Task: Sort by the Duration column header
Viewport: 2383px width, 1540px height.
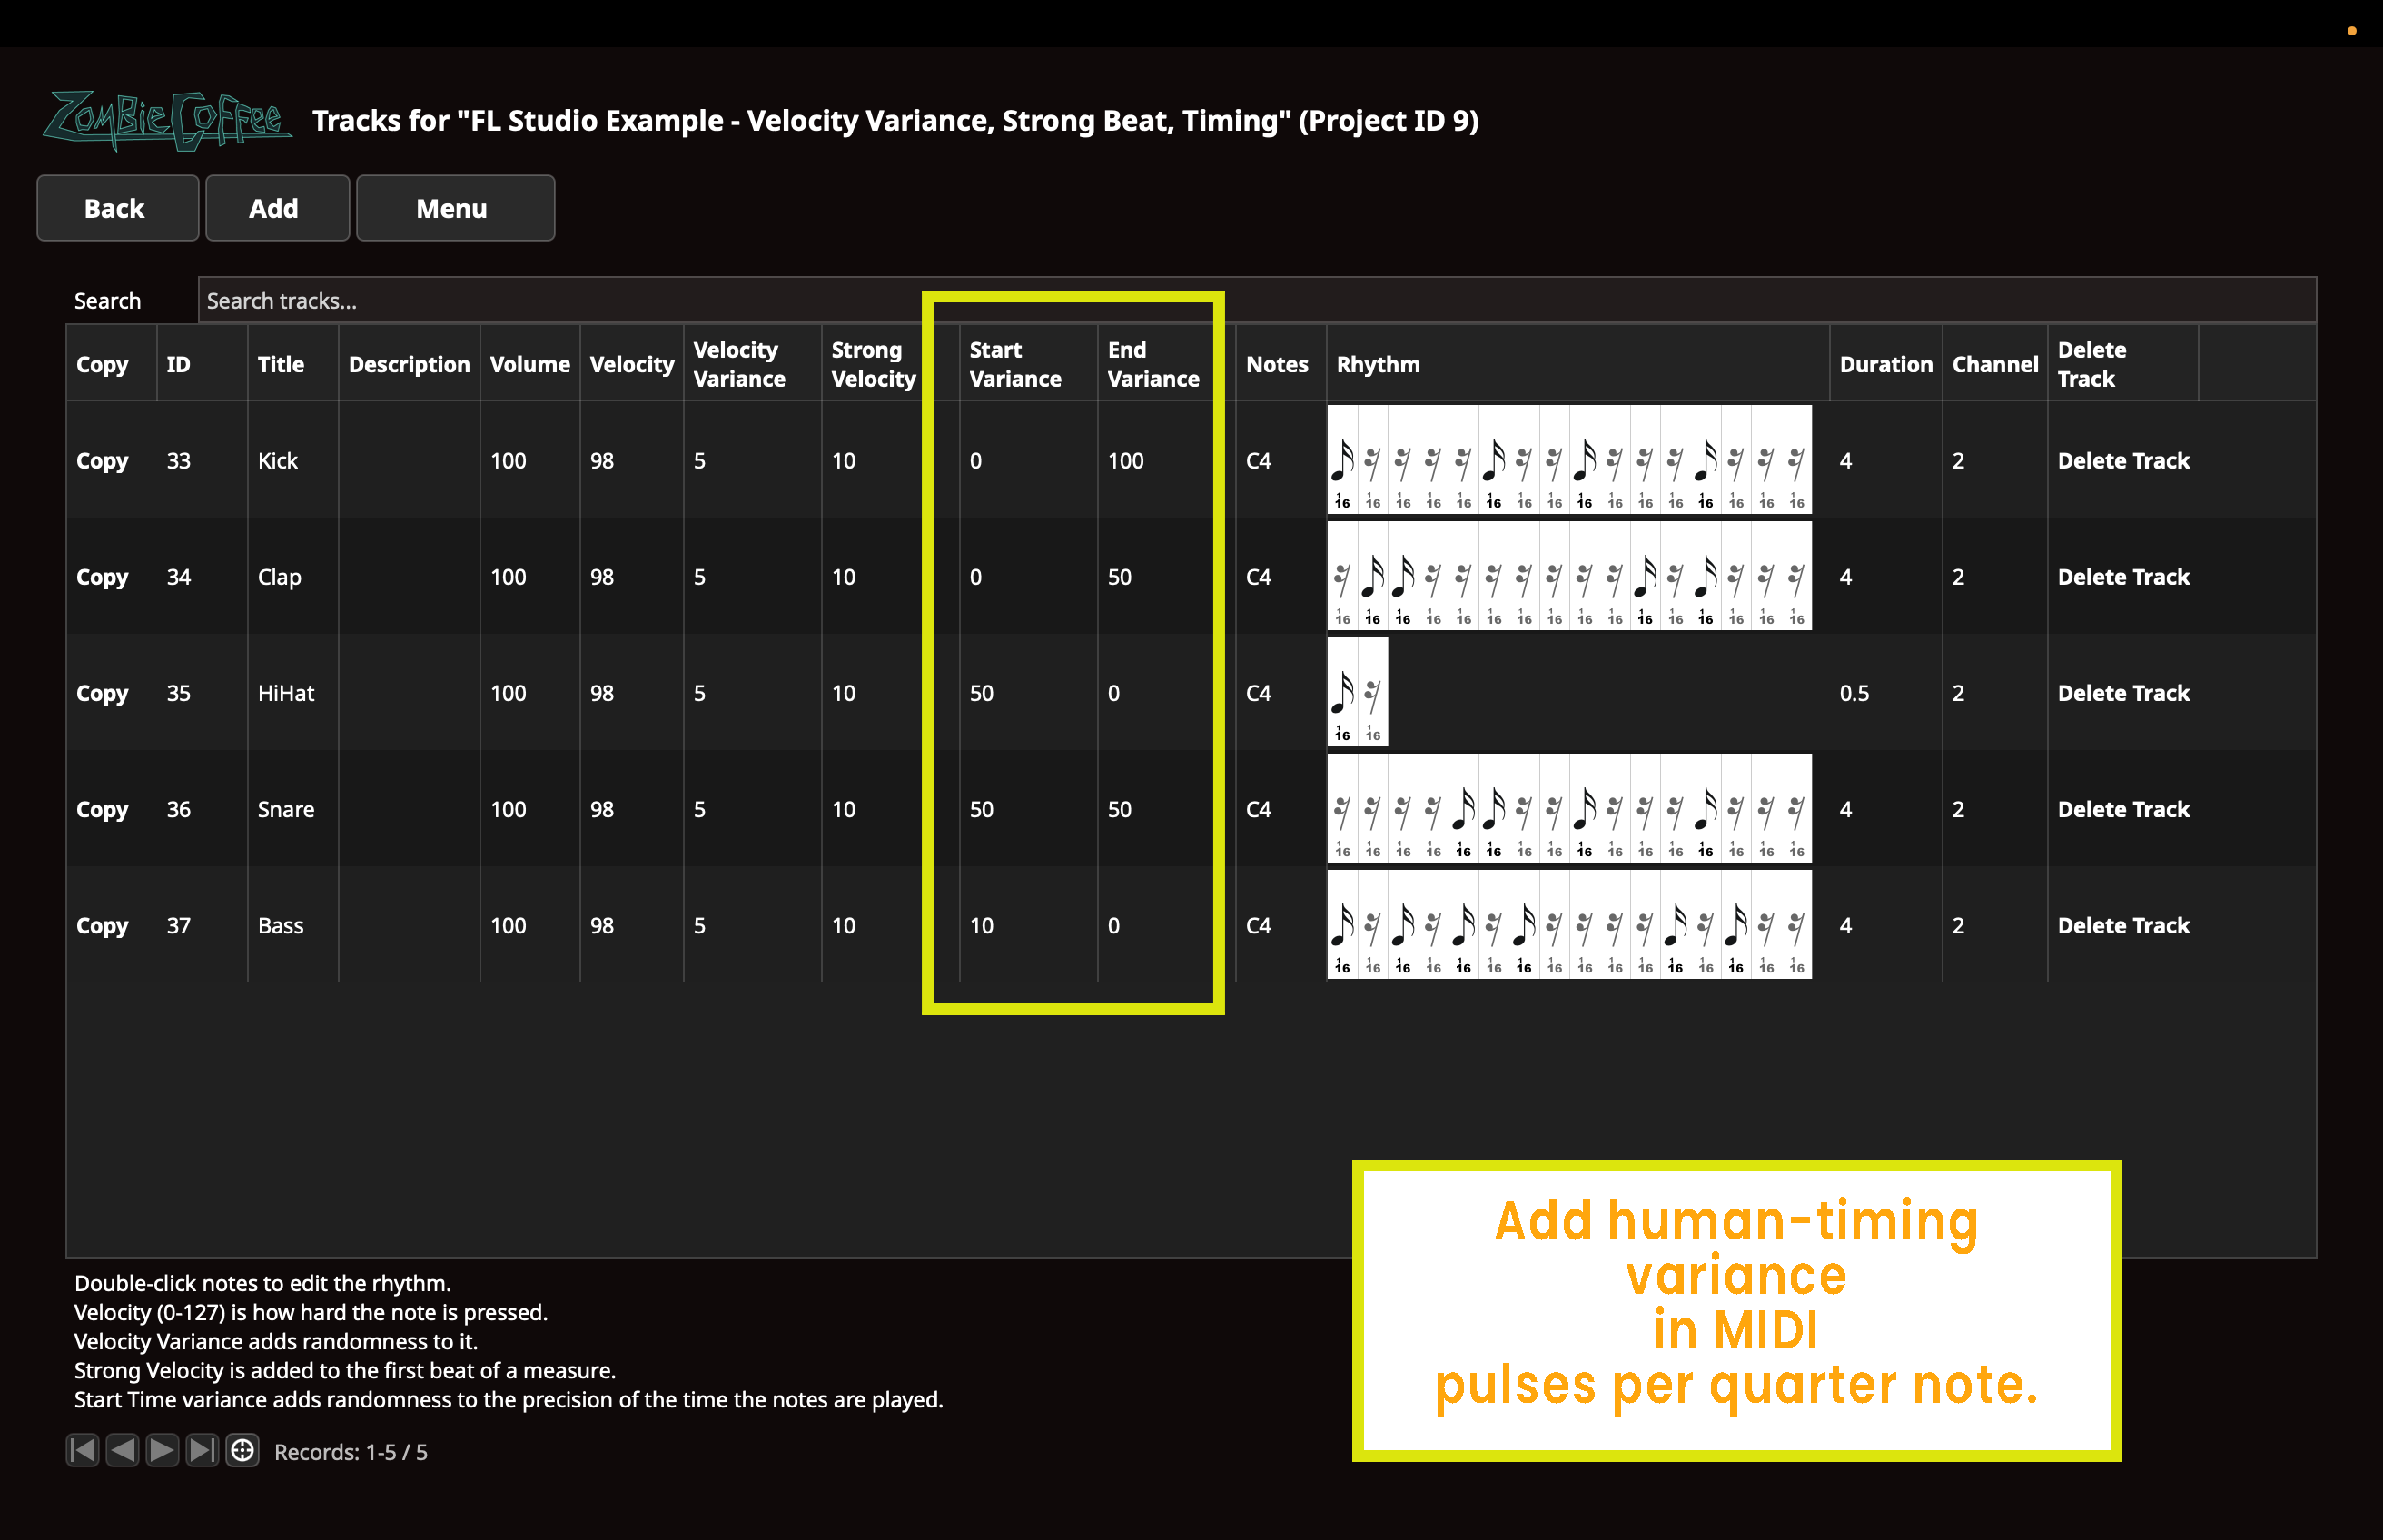Action: point(1886,364)
